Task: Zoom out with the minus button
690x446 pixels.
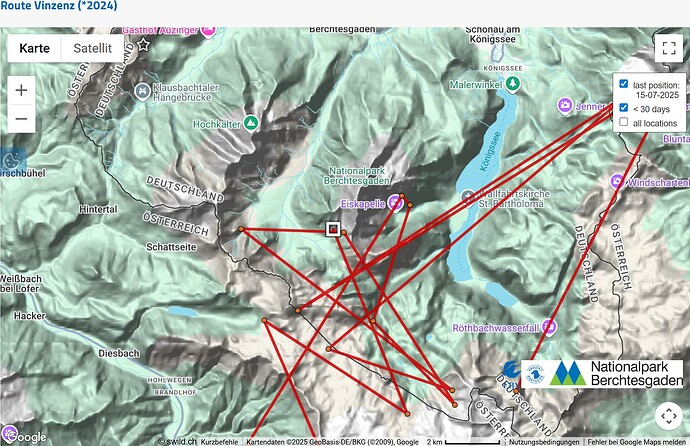Action: click(22, 122)
